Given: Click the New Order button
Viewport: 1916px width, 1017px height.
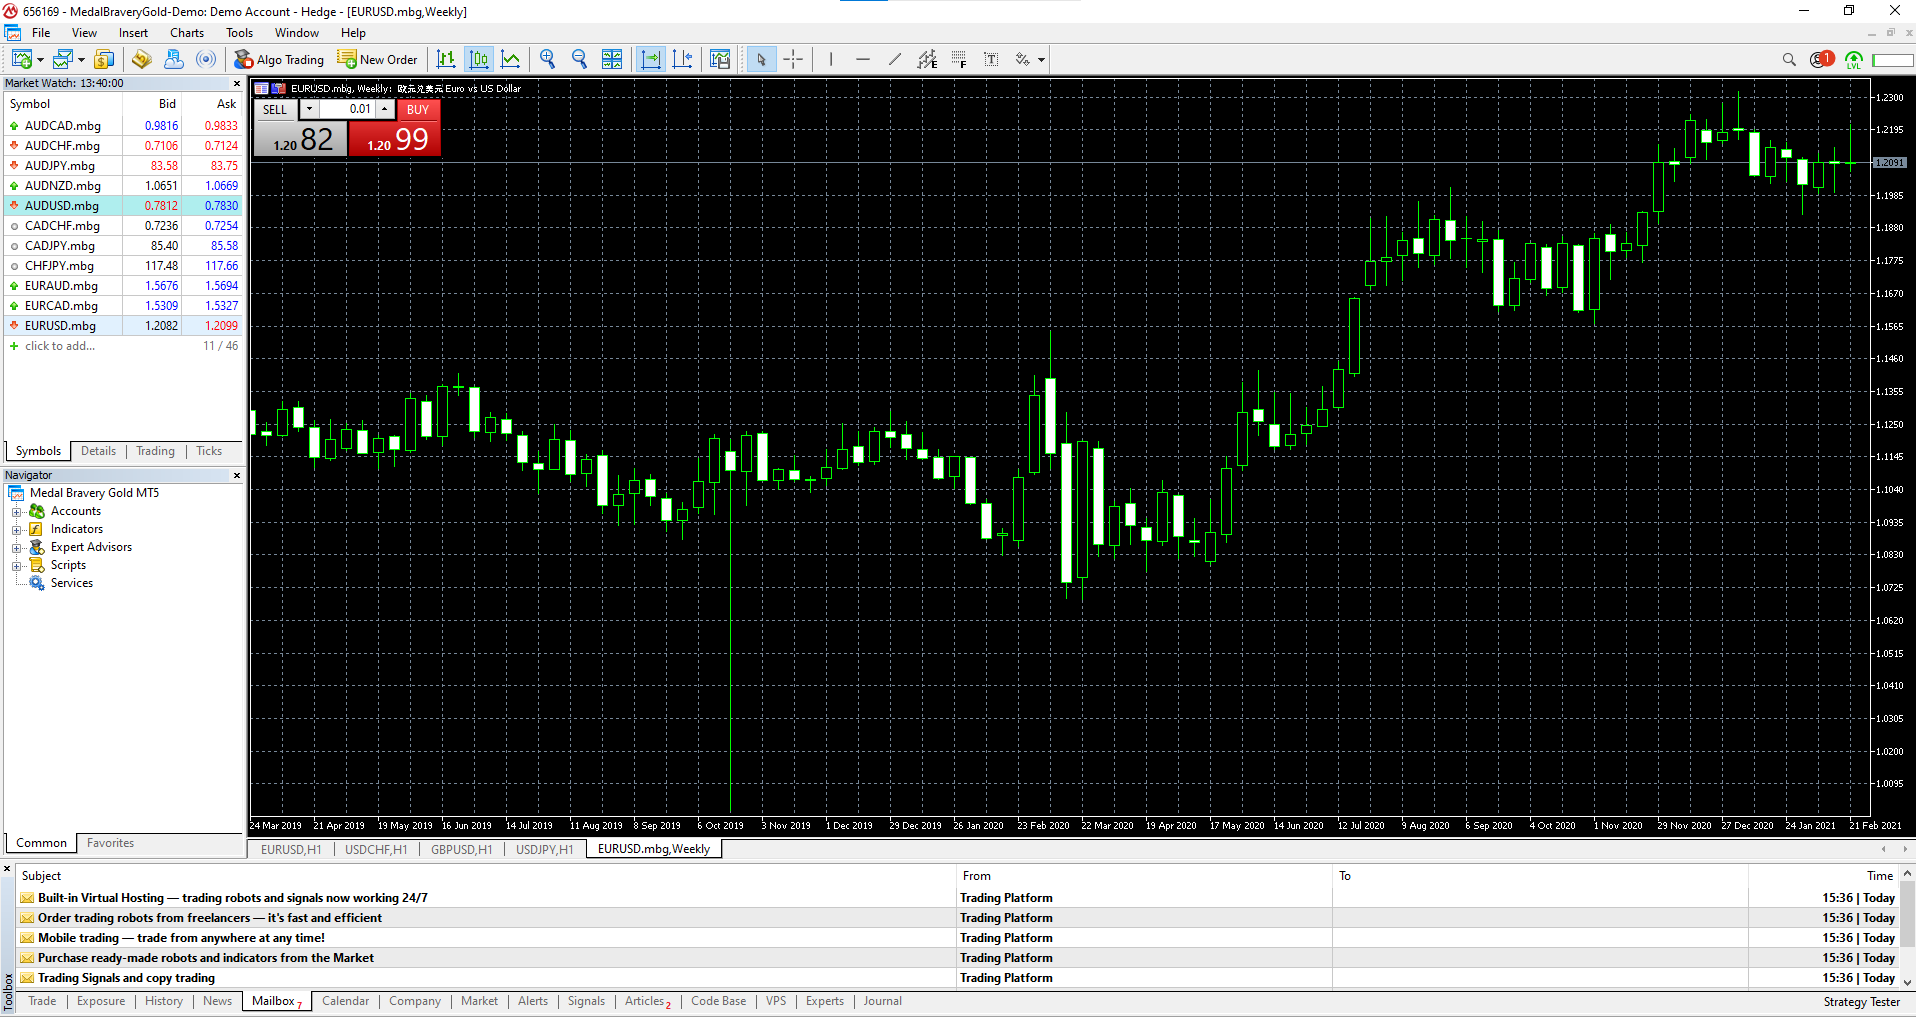Looking at the screenshot, I should click(378, 59).
